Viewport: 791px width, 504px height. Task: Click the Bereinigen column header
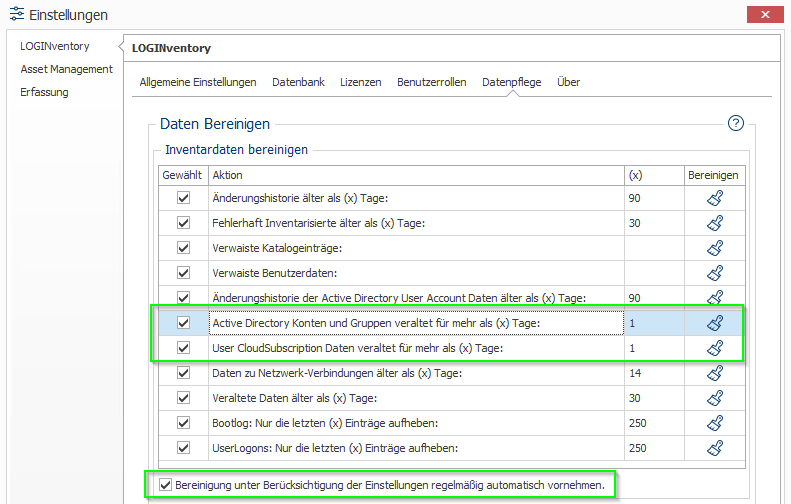point(714,175)
